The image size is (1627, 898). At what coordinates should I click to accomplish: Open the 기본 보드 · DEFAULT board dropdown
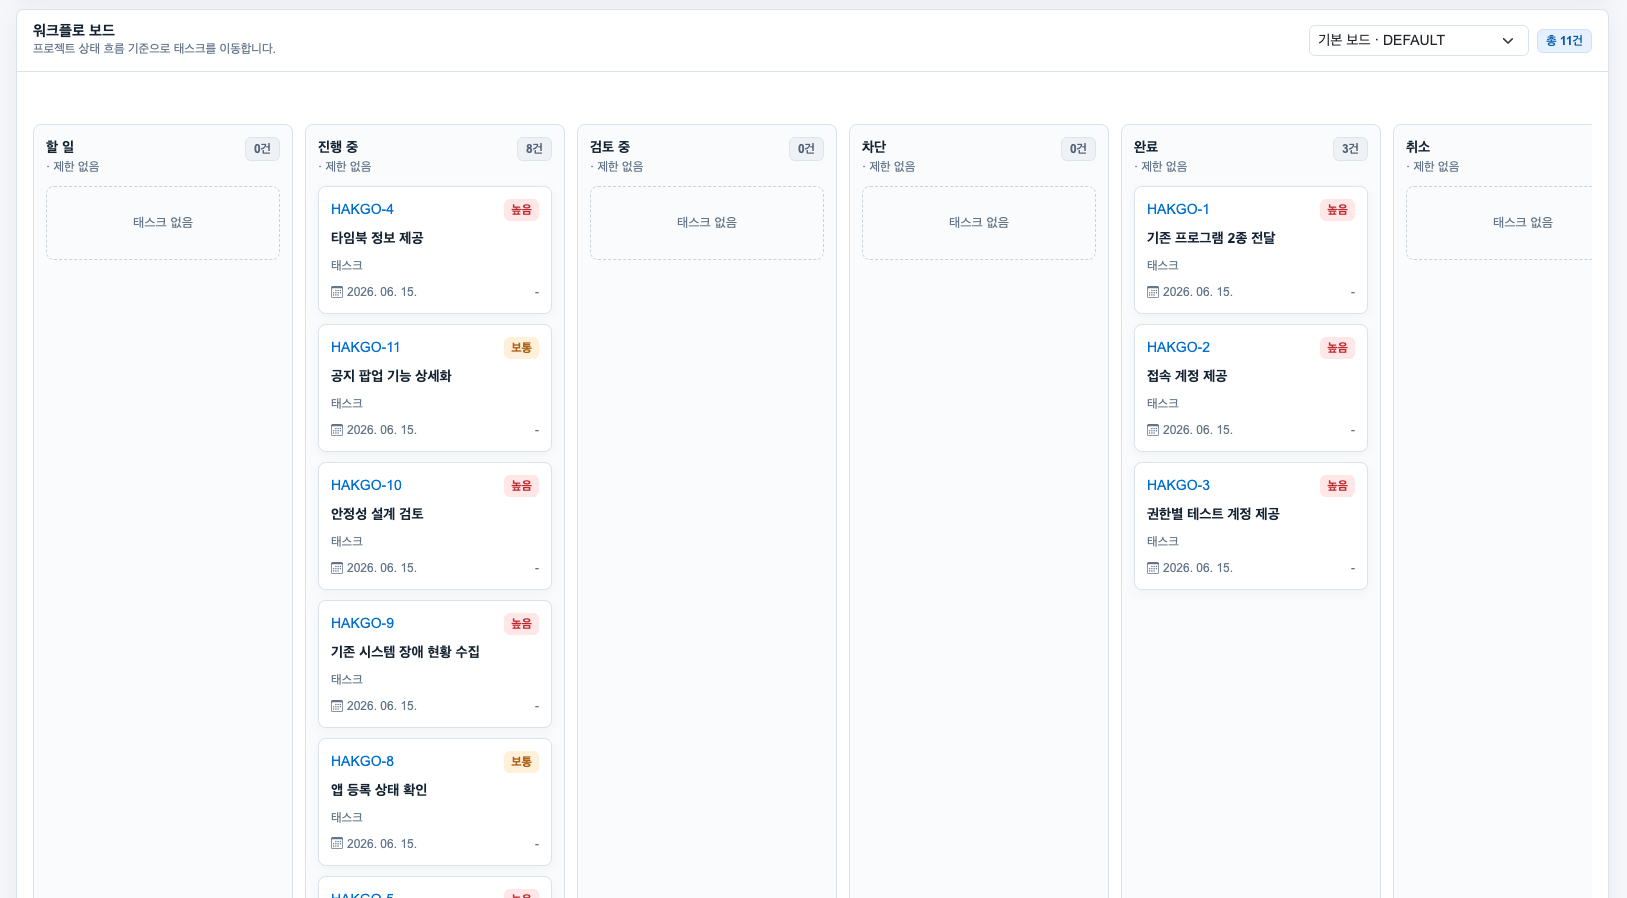(1418, 40)
